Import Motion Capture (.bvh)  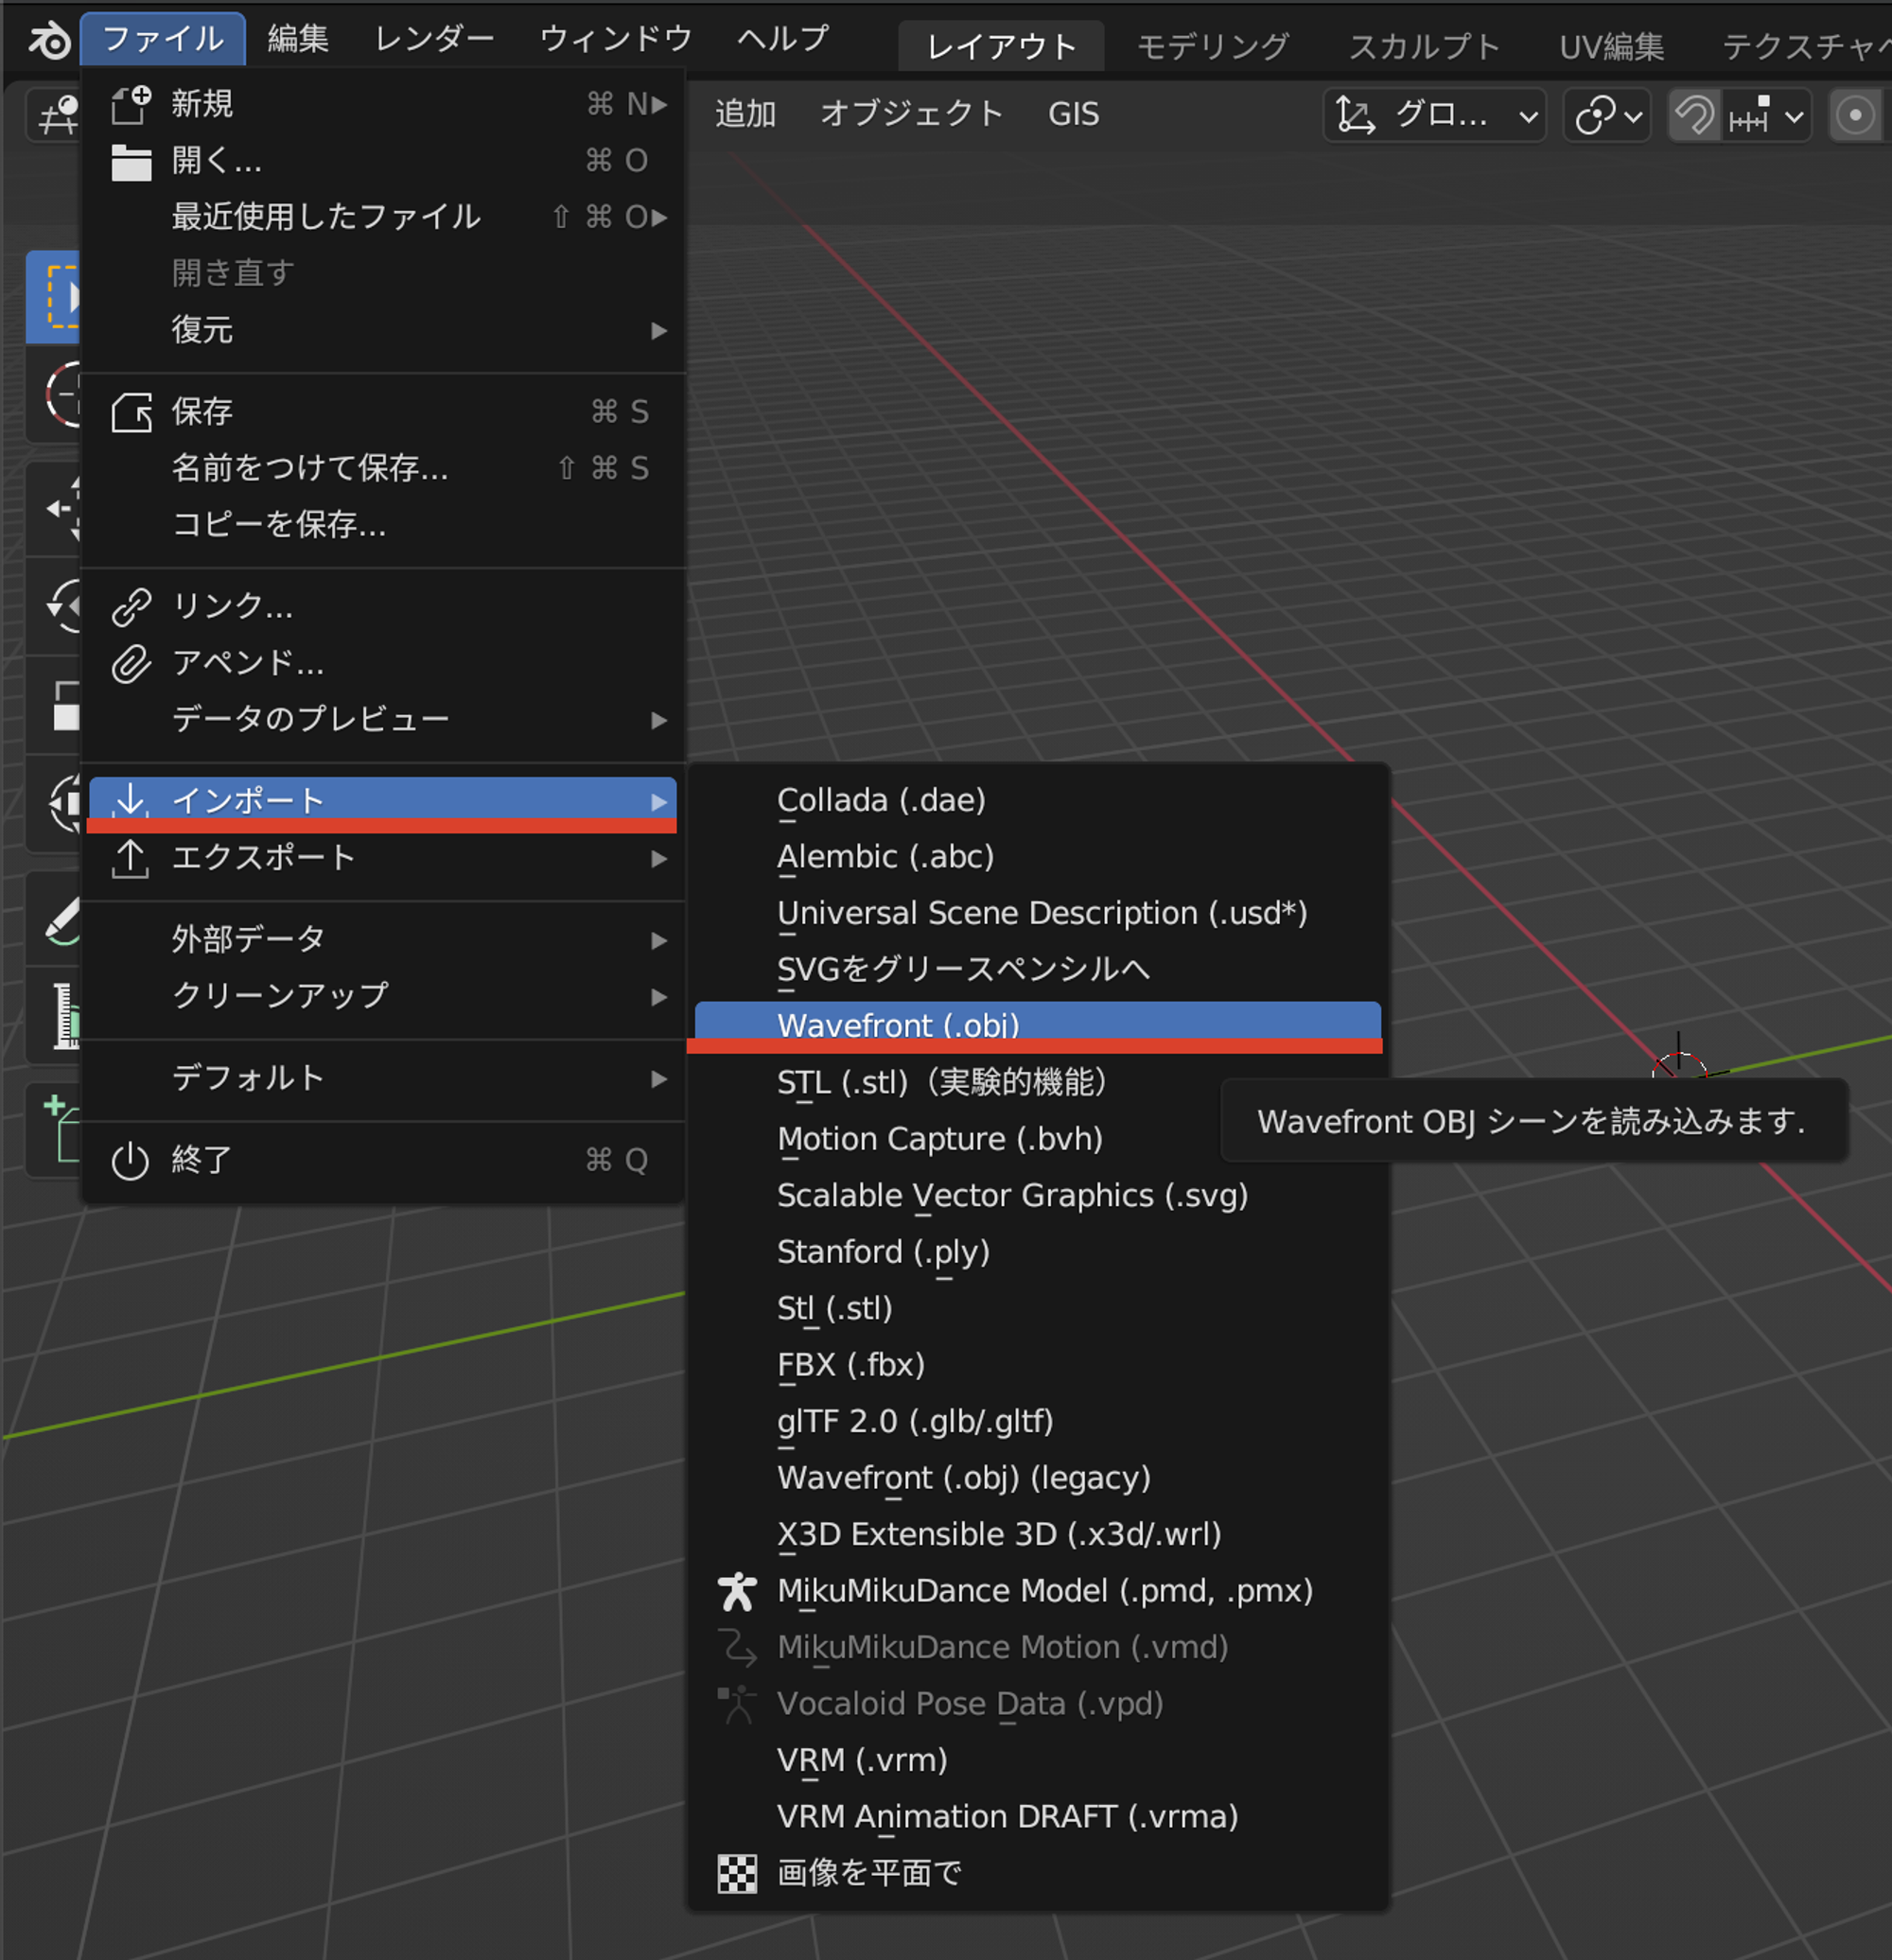(x=1038, y=1140)
